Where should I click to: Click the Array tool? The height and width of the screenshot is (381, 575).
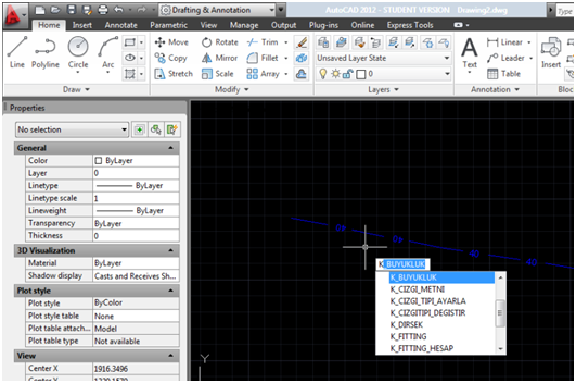click(263, 74)
